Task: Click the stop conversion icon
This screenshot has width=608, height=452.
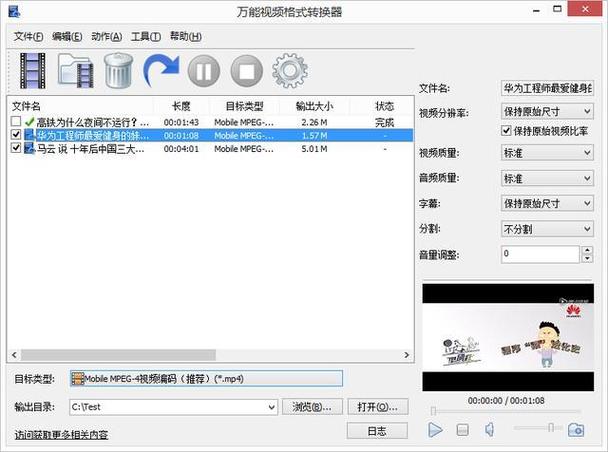Action: coord(247,71)
